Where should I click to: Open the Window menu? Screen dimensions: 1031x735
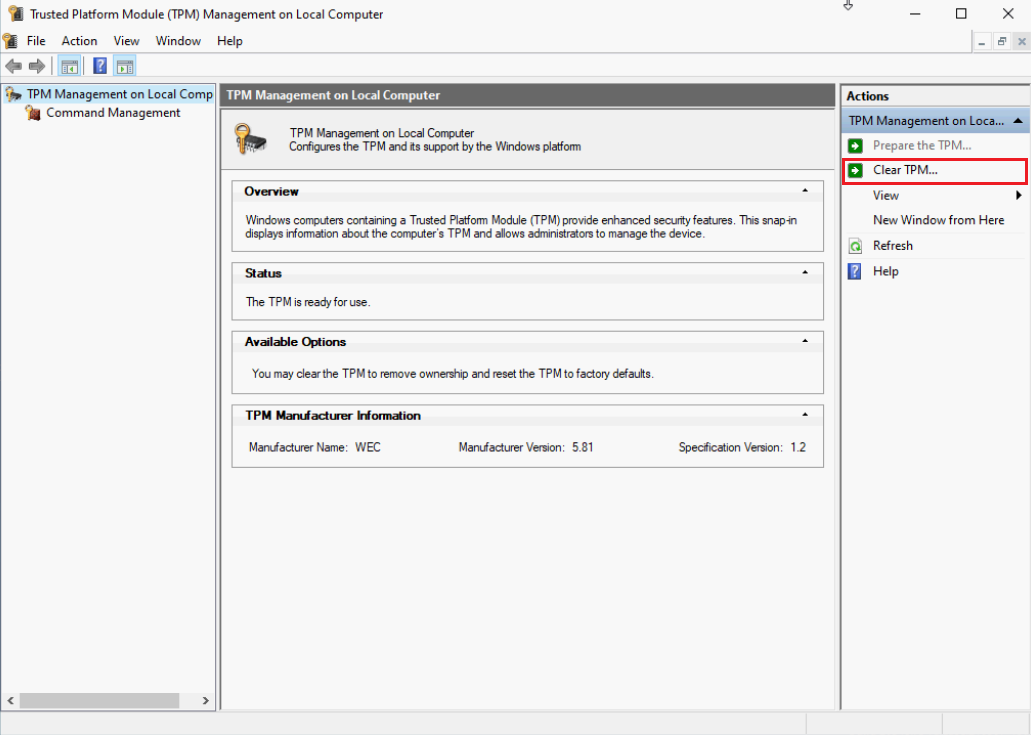click(x=178, y=41)
